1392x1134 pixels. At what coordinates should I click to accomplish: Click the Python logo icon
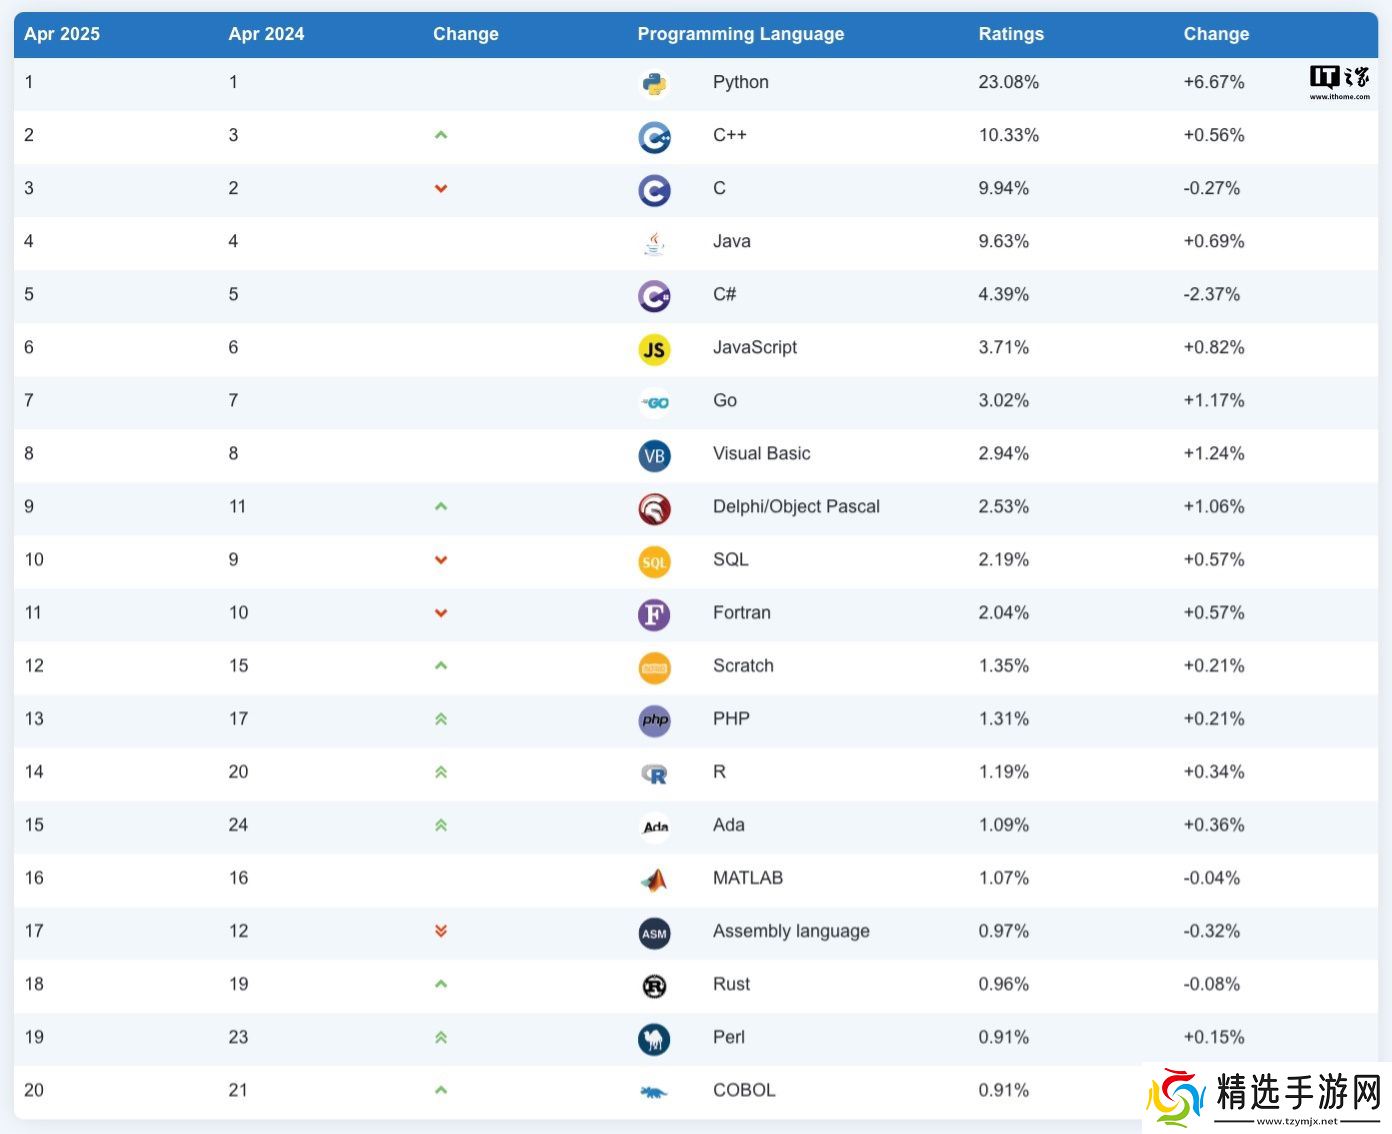click(x=654, y=84)
